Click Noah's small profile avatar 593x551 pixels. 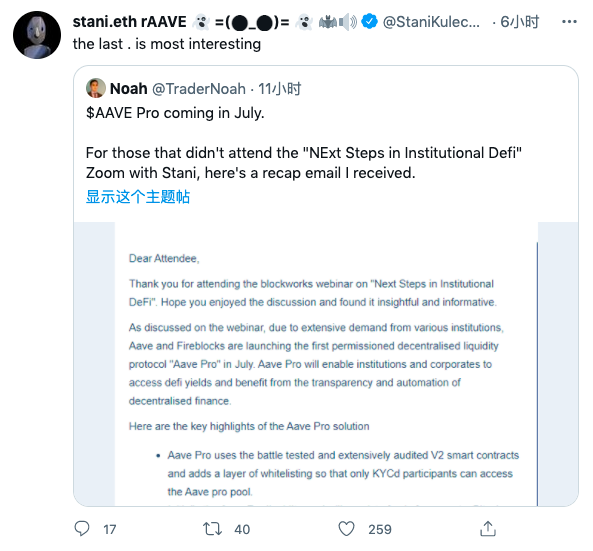pos(96,88)
